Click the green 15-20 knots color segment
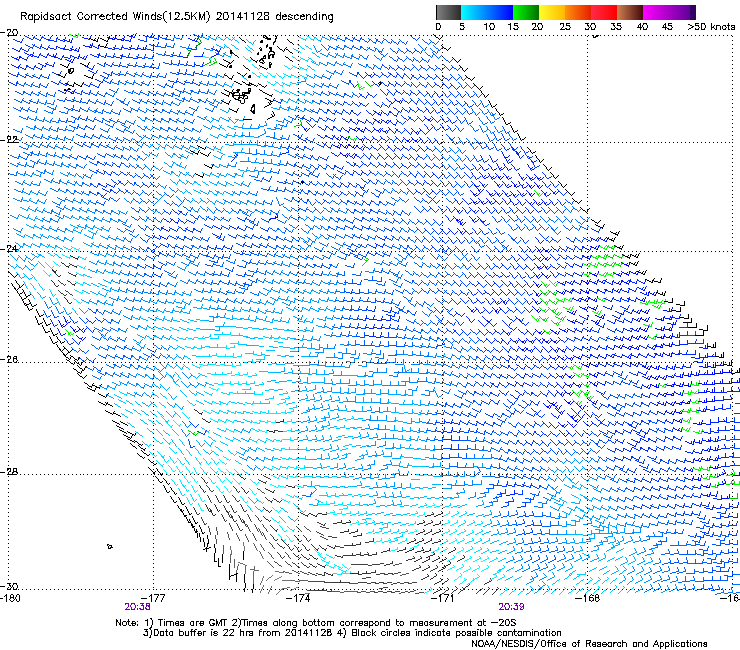Viewport: 740px width, 650px height. point(526,12)
